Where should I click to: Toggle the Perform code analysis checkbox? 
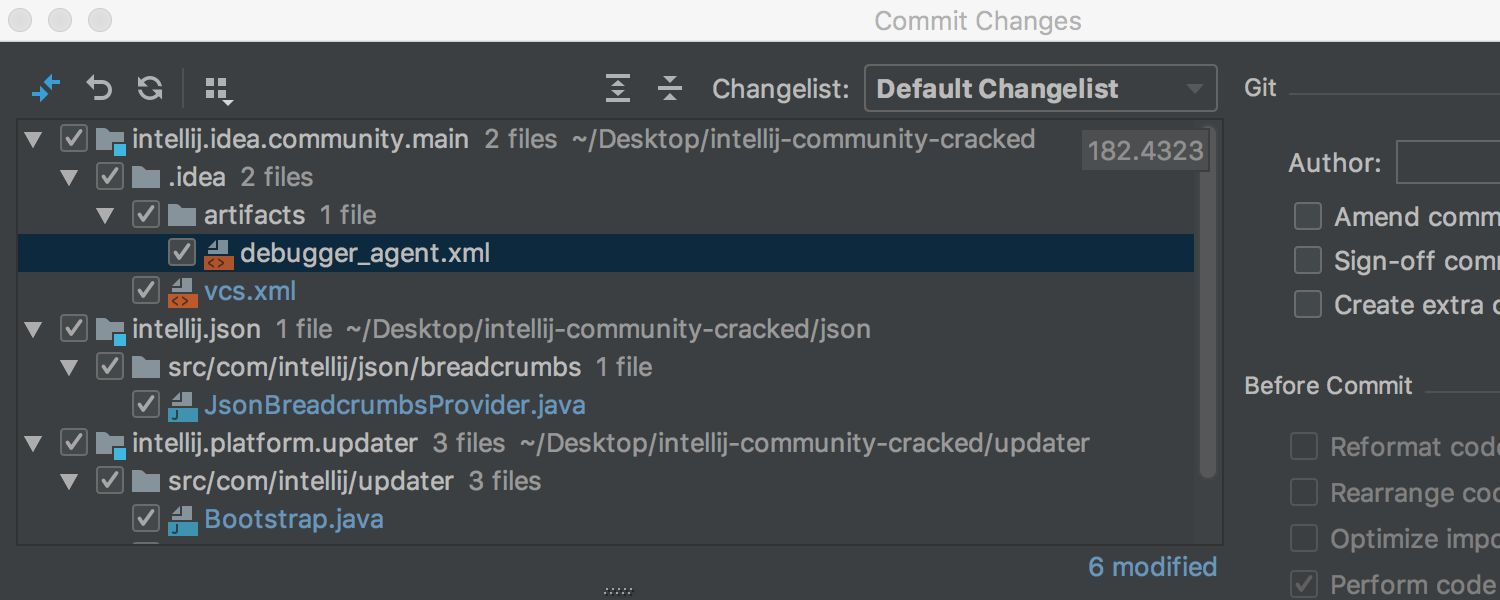tap(1304, 583)
